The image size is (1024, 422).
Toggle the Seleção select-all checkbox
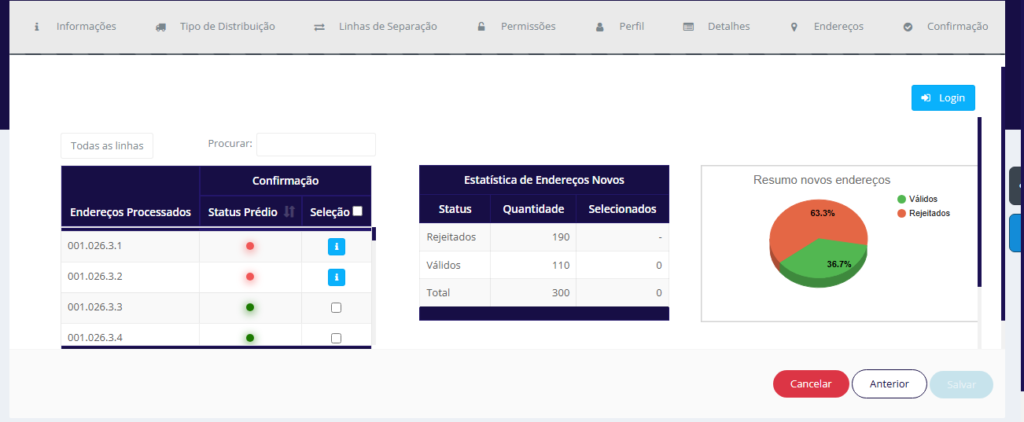[x=358, y=211]
